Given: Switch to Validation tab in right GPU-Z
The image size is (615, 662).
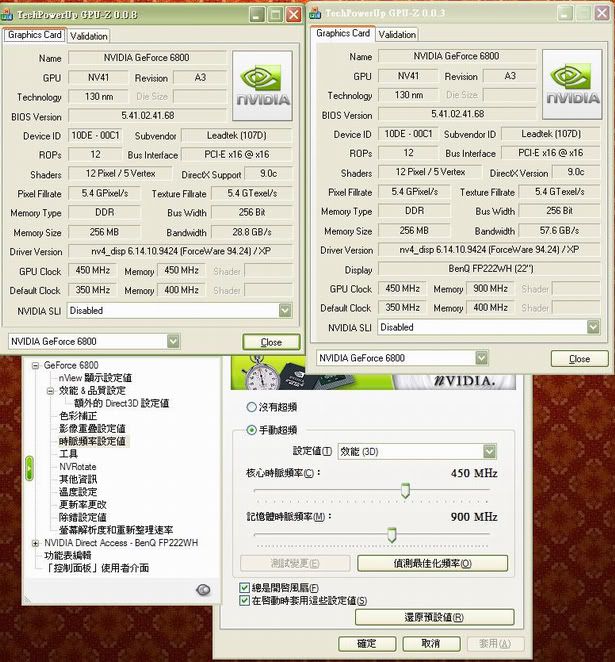Looking at the screenshot, I should (397, 35).
